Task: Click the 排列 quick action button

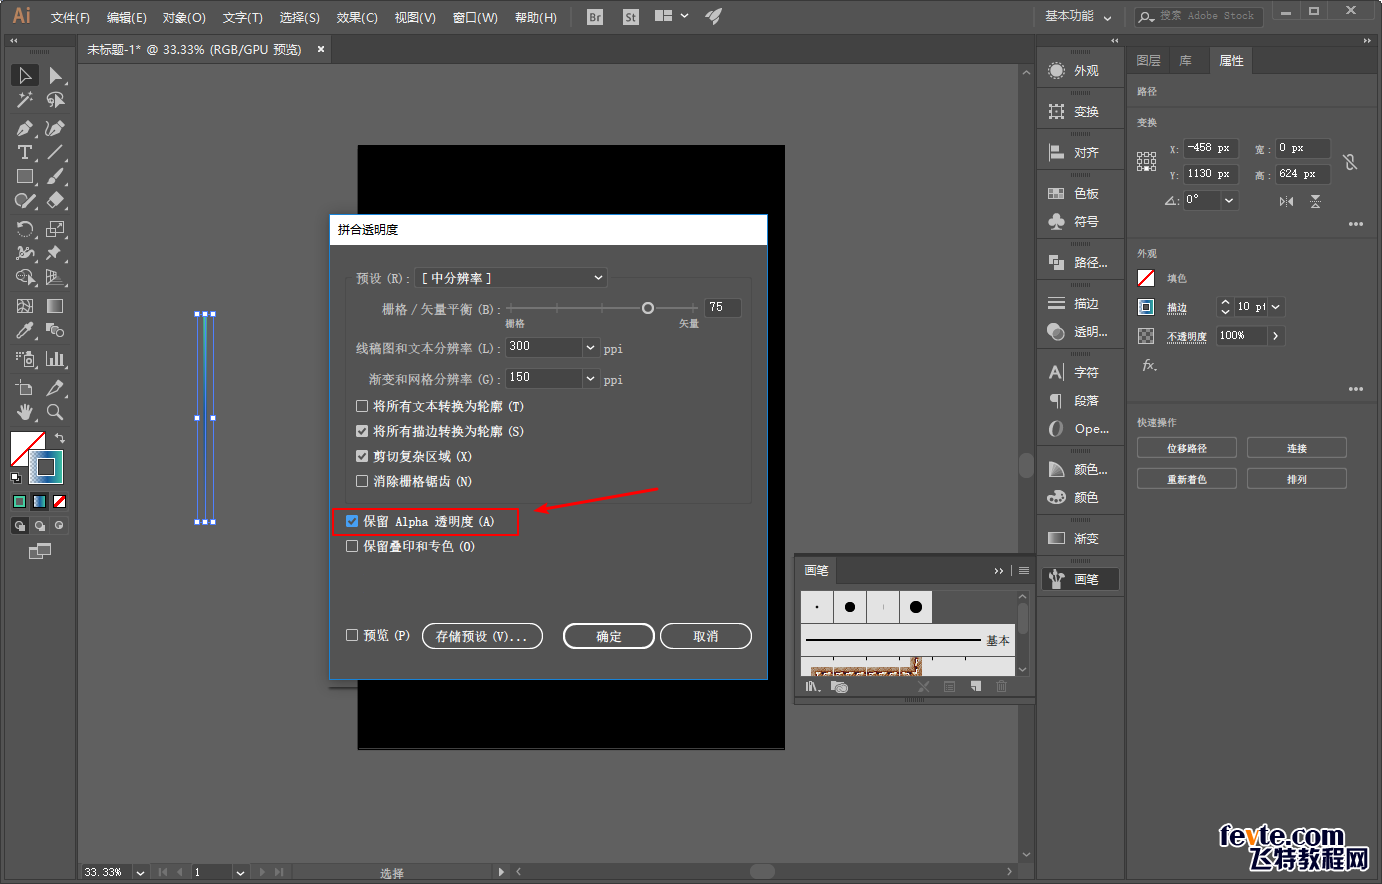Action: pos(1297,479)
